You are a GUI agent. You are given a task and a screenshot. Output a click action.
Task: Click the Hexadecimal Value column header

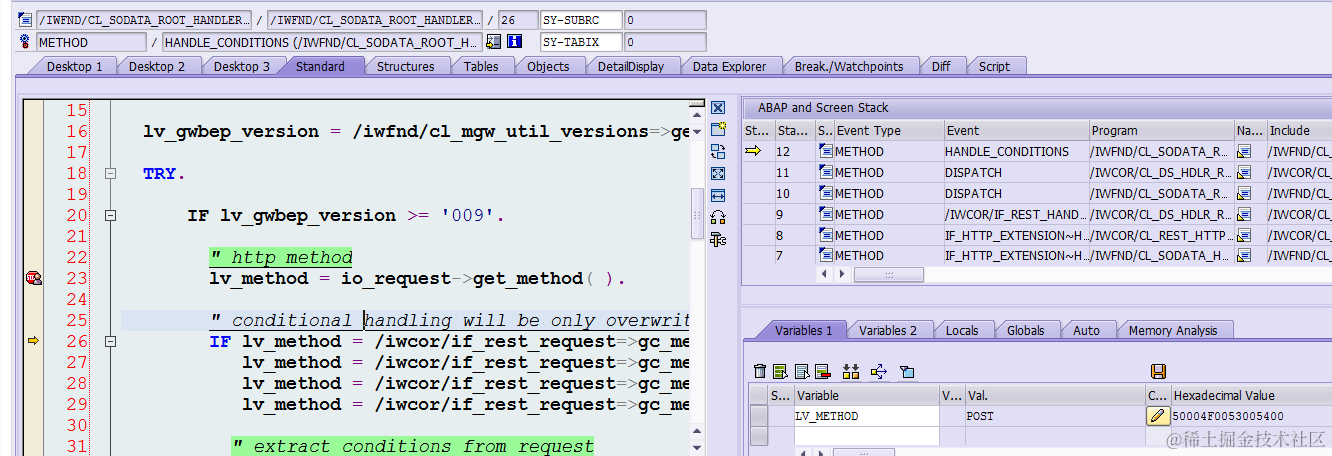tap(1250, 395)
